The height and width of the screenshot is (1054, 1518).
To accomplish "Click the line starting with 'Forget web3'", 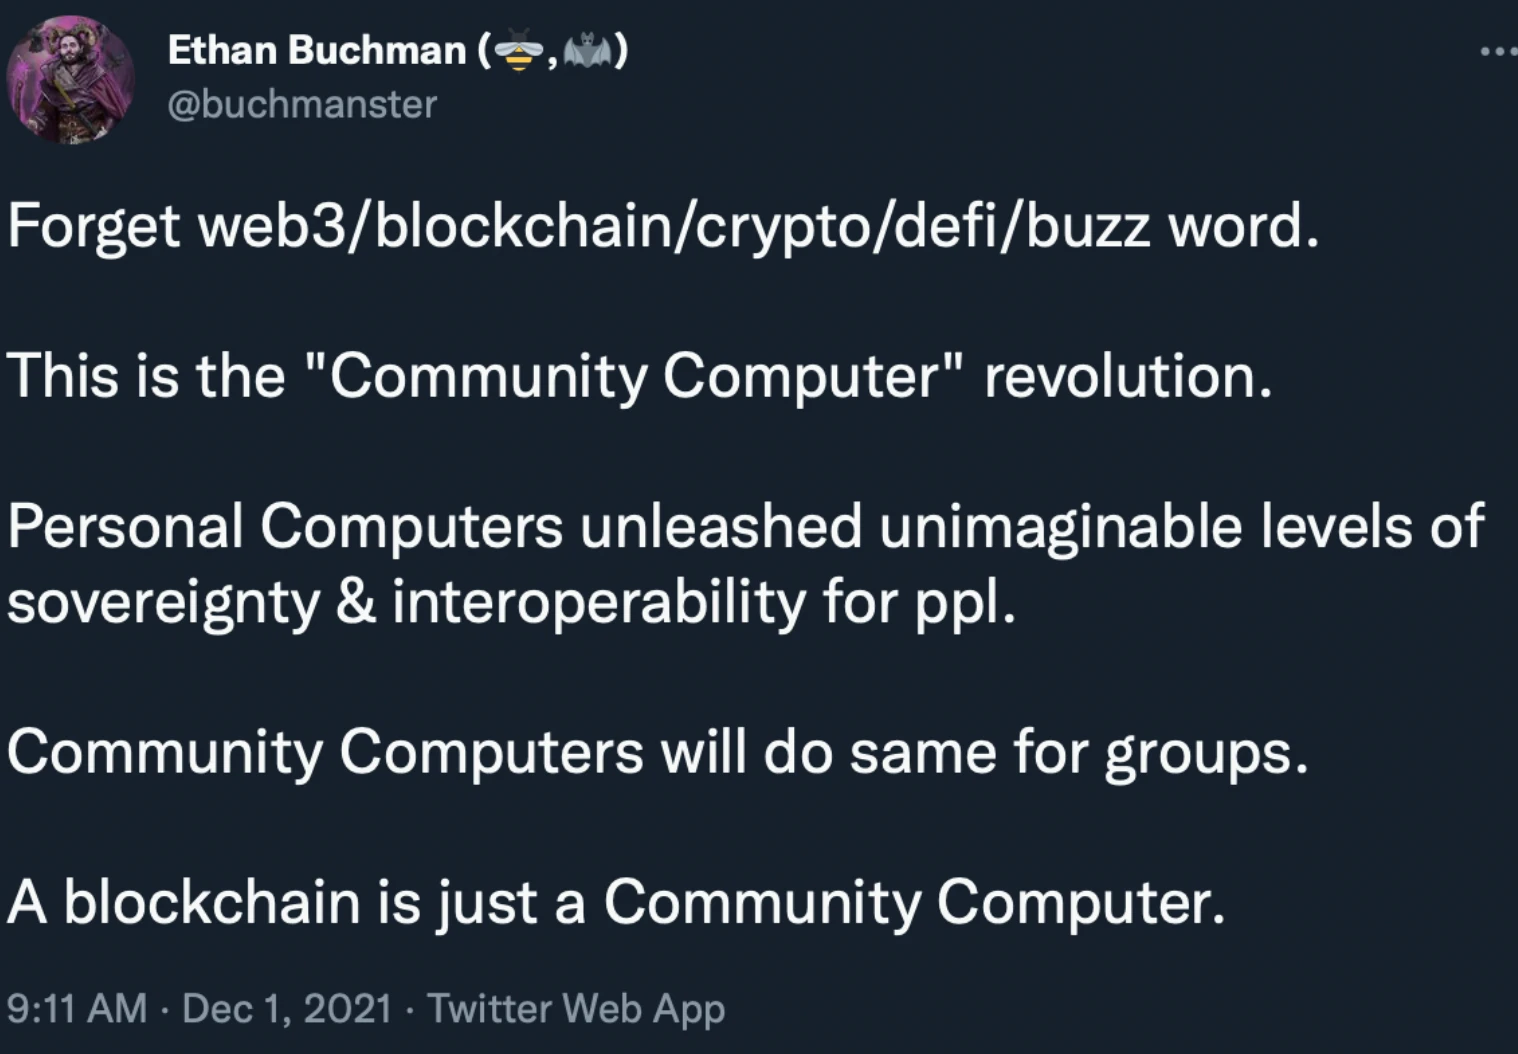I will tap(663, 227).
